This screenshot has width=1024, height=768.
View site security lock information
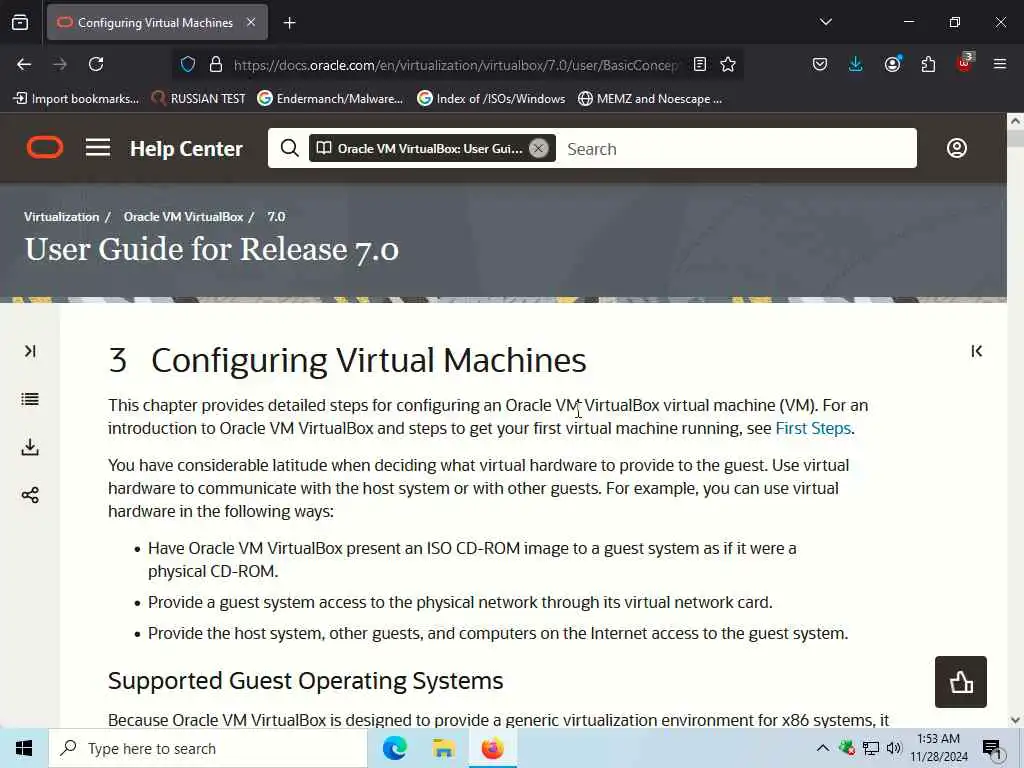coord(216,65)
